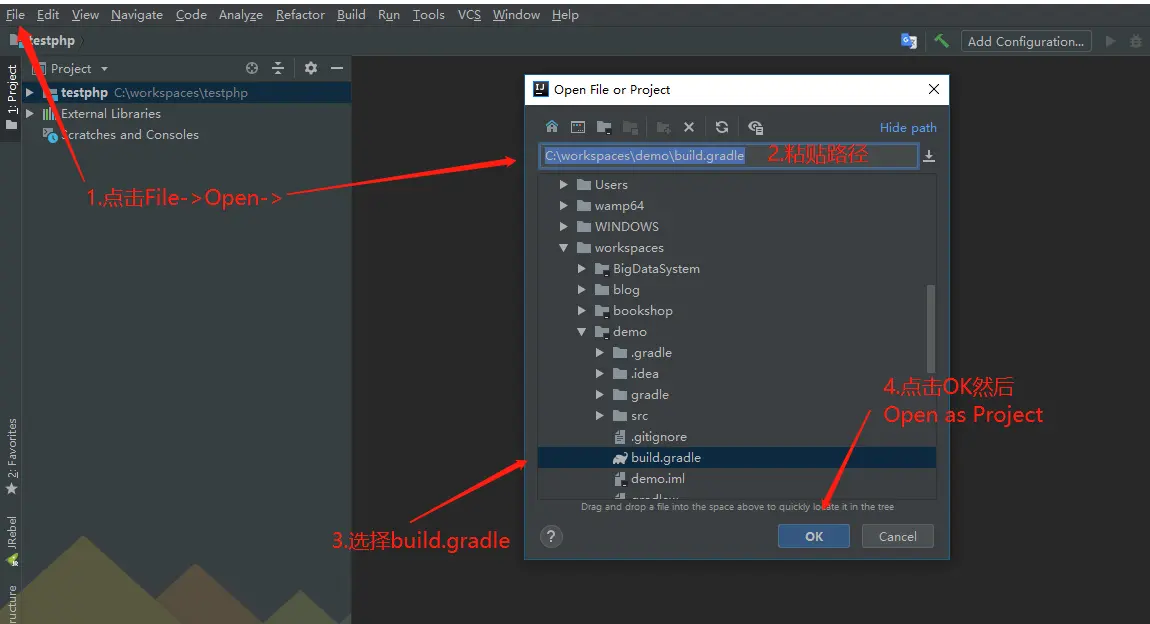
Task: Click the Module directory icon in dialog
Action: point(630,127)
